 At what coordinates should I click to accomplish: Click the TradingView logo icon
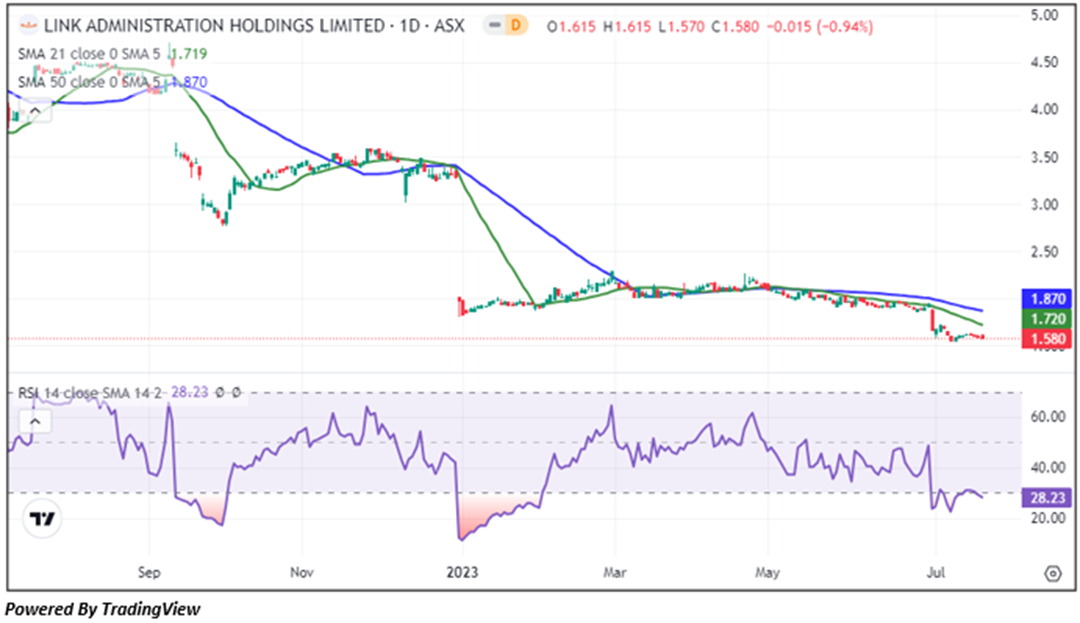point(42,519)
